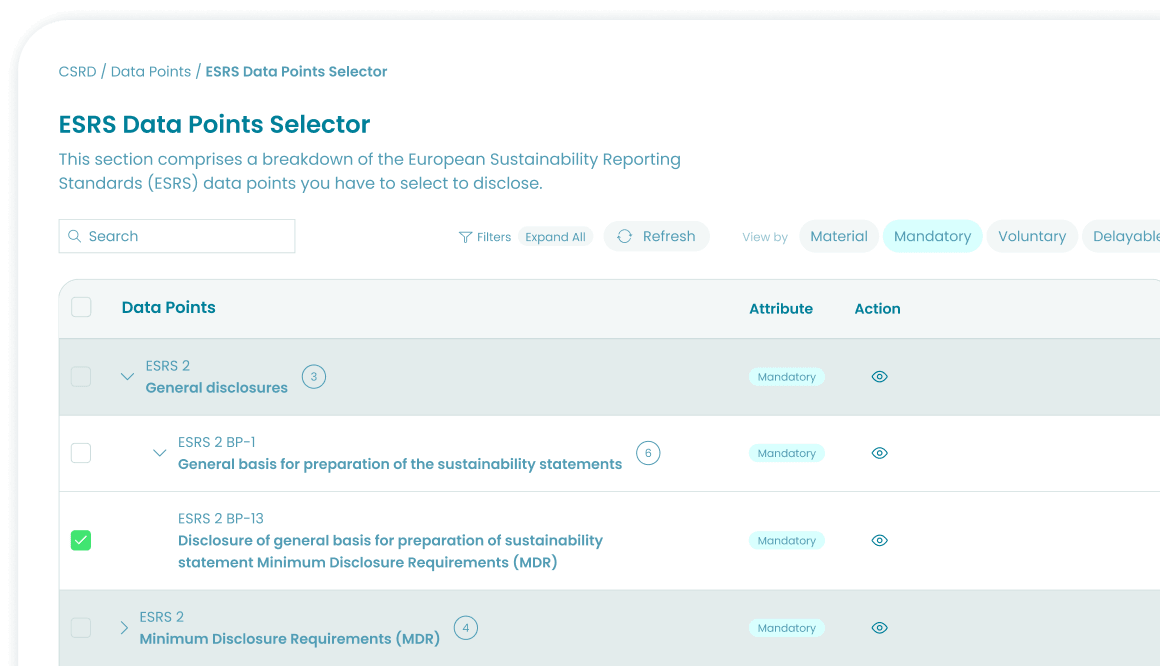Click the Mandatory tag on ESRS 2 BP-13 row

click(x=786, y=540)
